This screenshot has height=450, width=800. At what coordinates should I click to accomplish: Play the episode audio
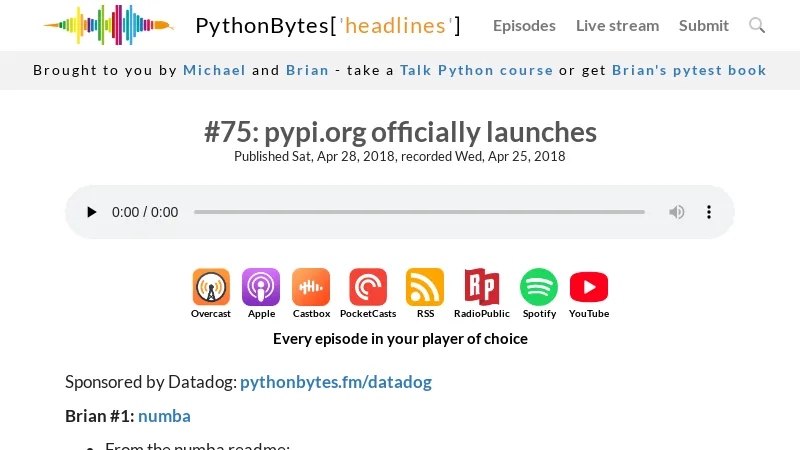pos(92,212)
